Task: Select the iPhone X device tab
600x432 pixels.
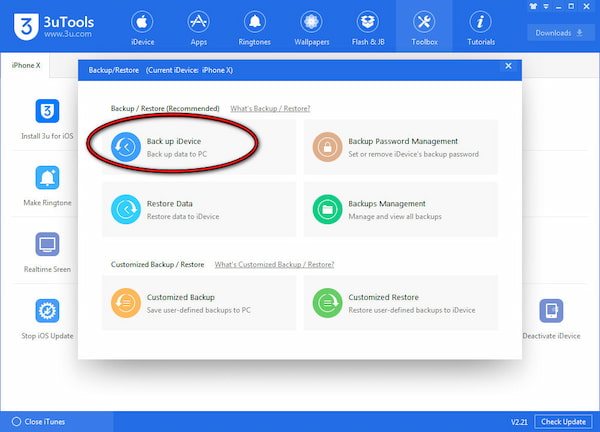Action: (x=25, y=65)
